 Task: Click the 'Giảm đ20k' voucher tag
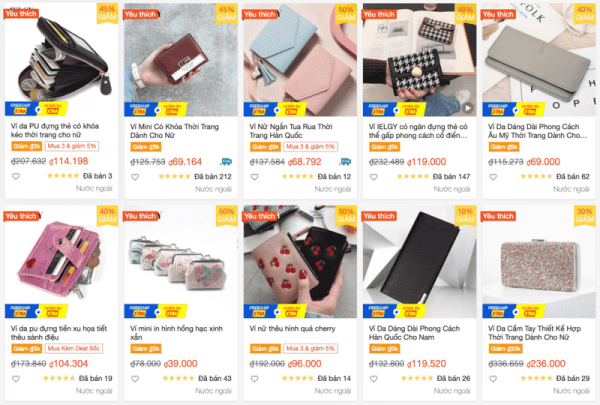click(x=505, y=349)
